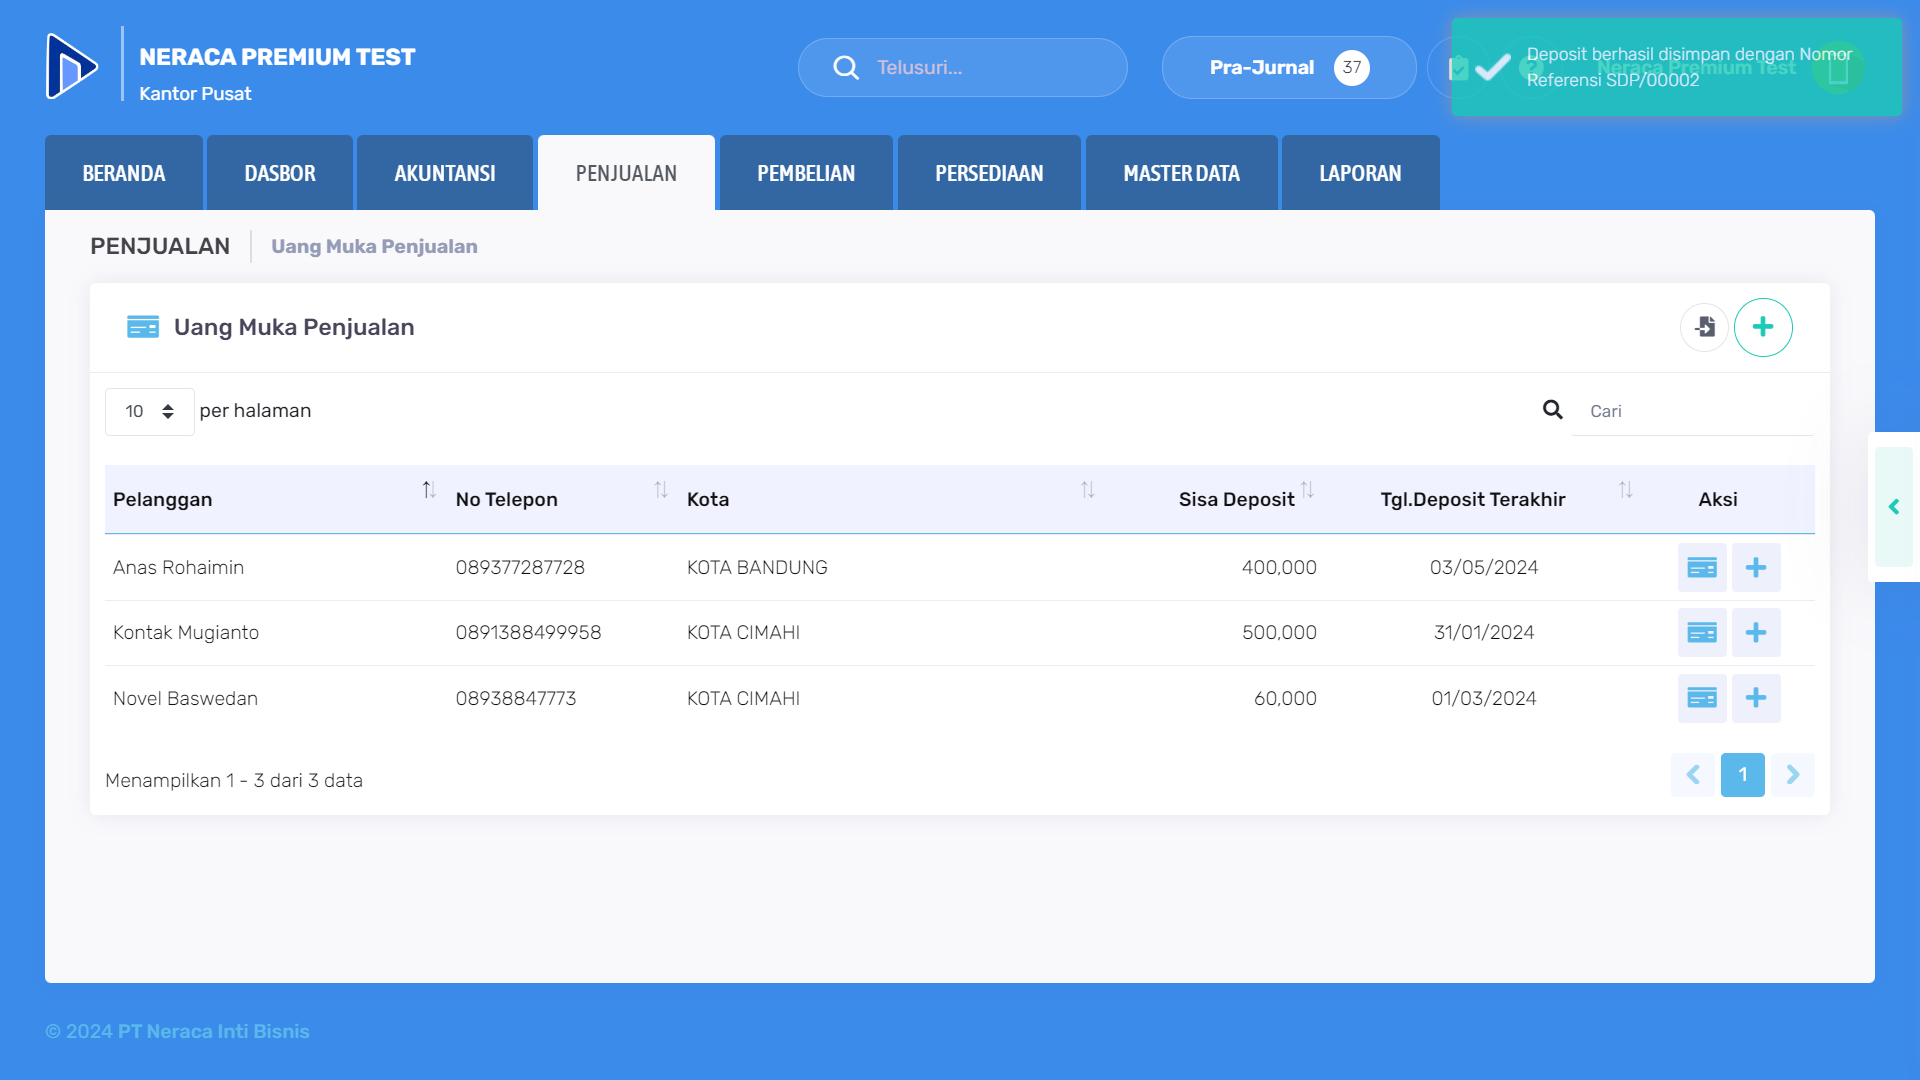Open the BERANDA tab
1920x1080 pixels.
point(124,173)
